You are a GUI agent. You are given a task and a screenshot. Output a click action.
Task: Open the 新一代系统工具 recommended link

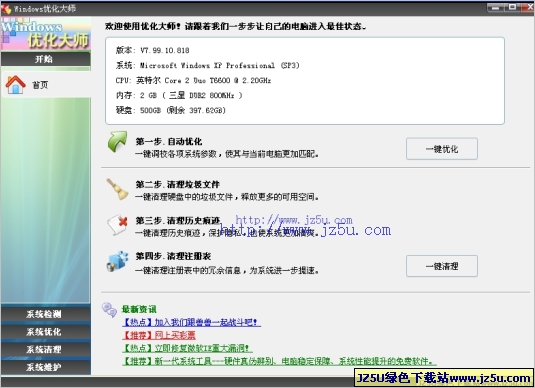coord(279,361)
